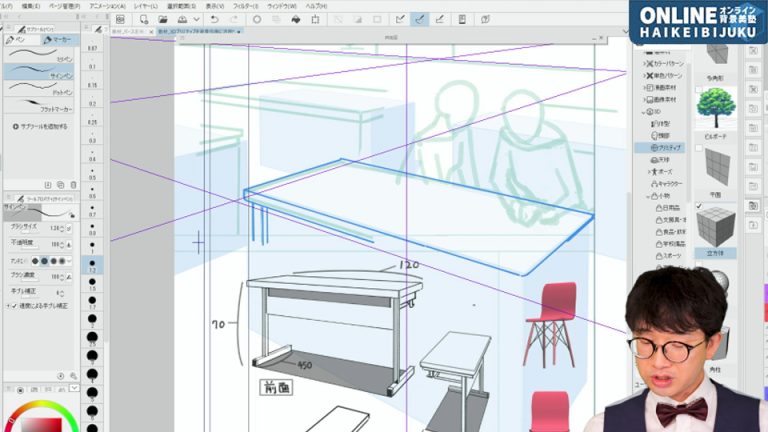Expand the 単色パターン tree node

(x=645, y=75)
